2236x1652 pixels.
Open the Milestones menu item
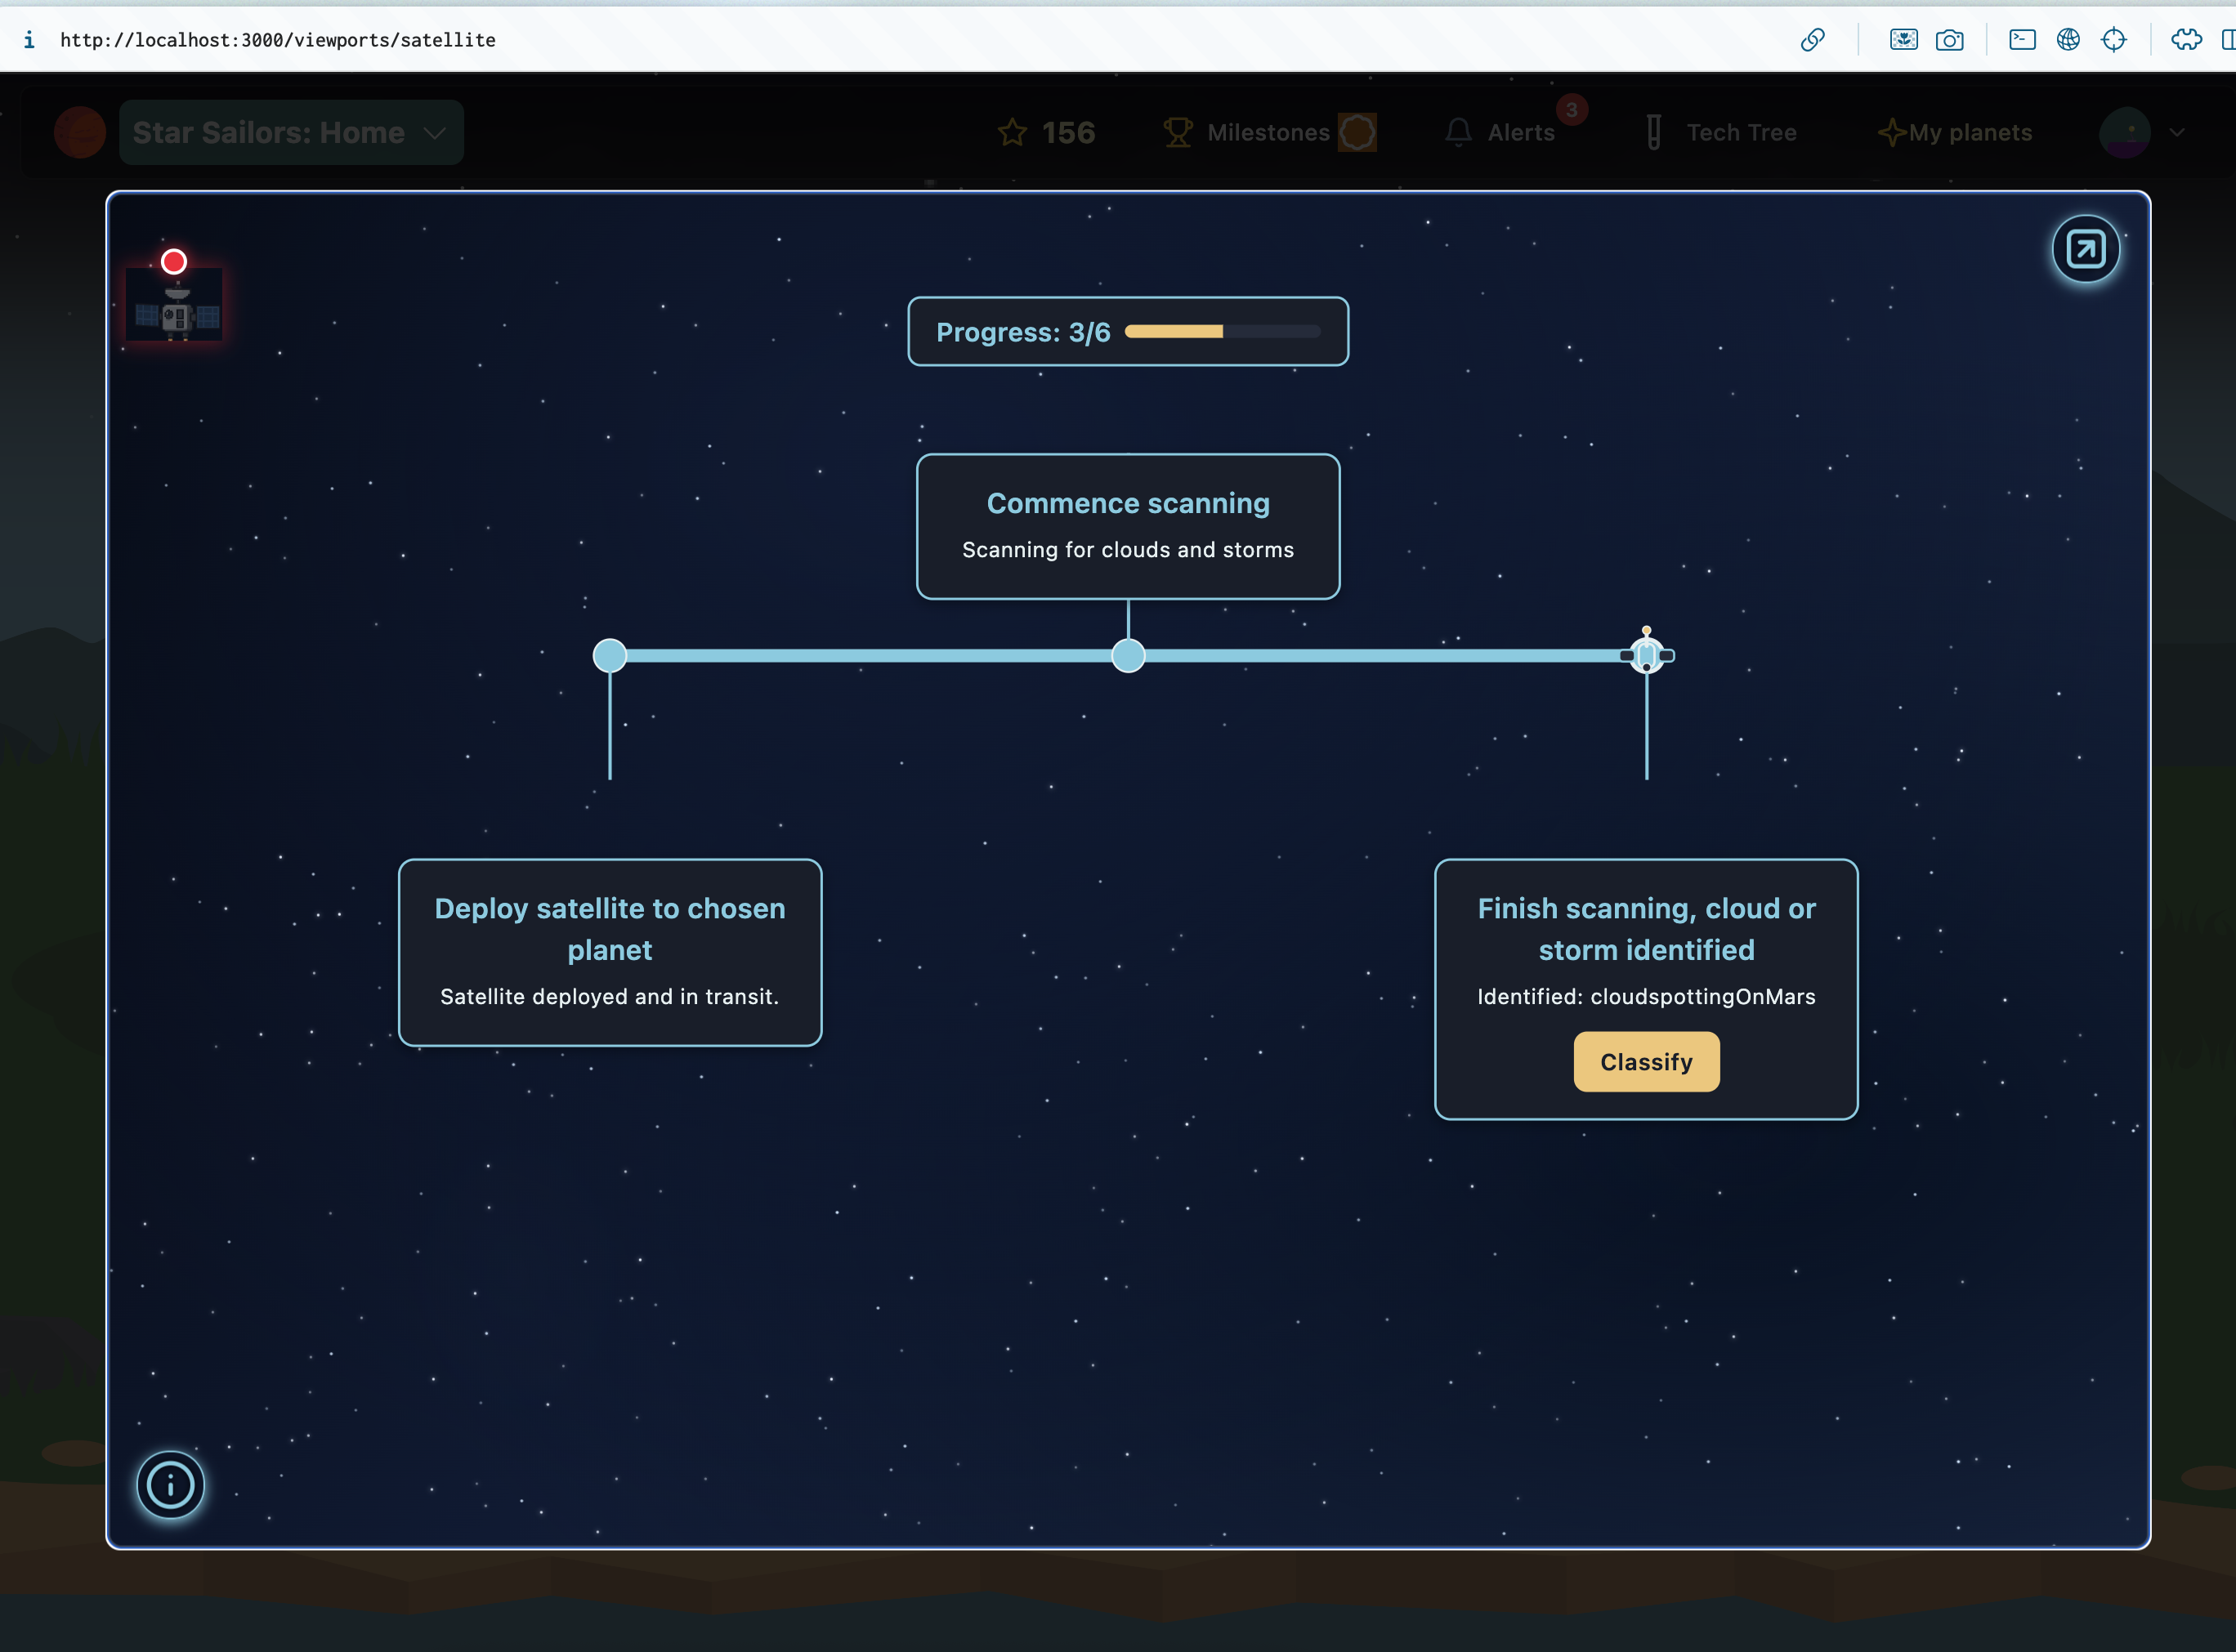point(1268,132)
